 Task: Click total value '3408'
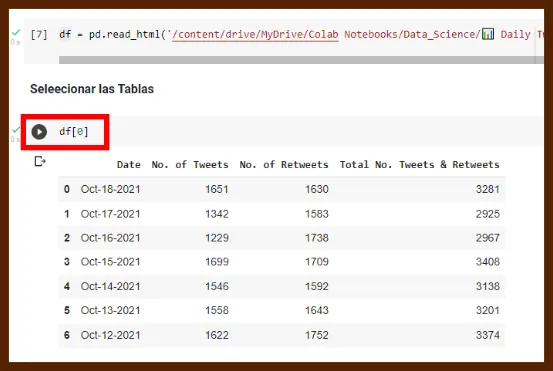pyautogui.click(x=488, y=262)
